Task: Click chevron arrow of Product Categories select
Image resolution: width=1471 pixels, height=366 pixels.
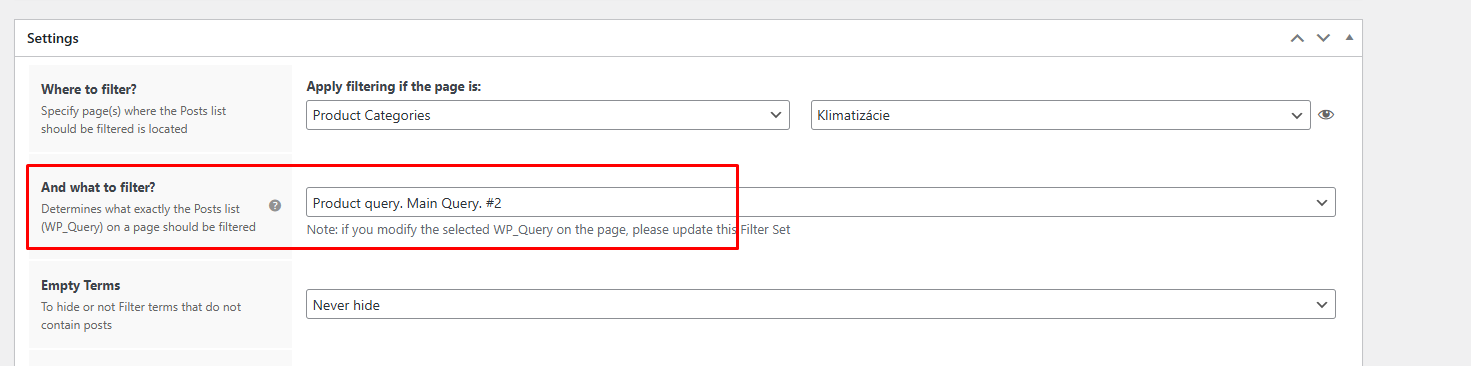Action: [x=776, y=115]
